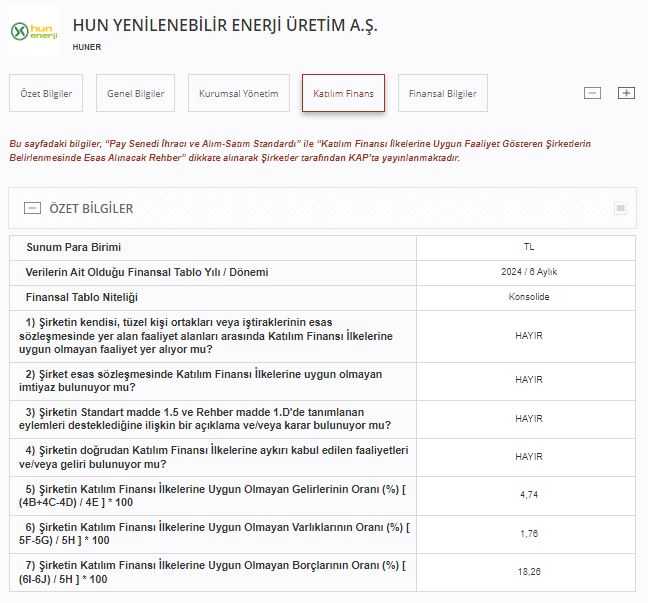Click the TL currency value
648x603 pixels.
pyautogui.click(x=529, y=247)
